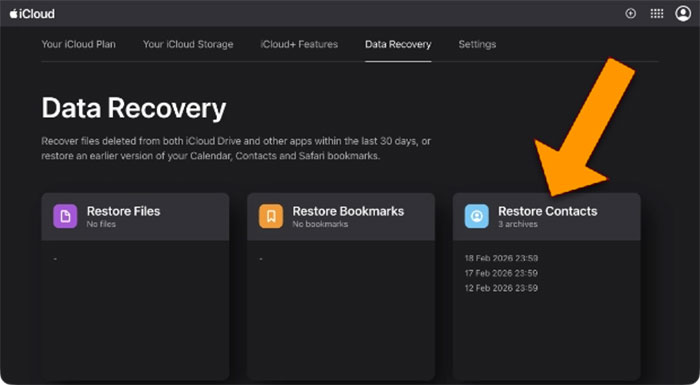Screen dimensions: 700x385
Task: Select the 18 Feb 2026 23:59 archive
Action: coord(501,258)
